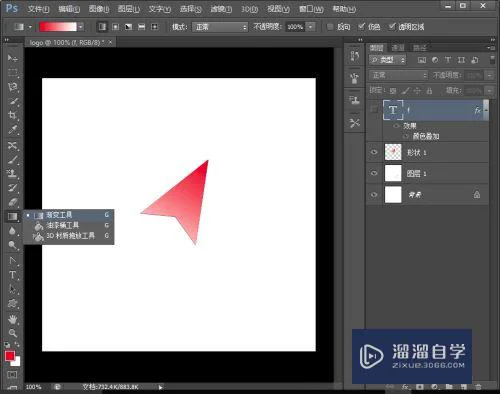Select the Lasso tool
Image resolution: width=500 pixels, height=394 pixels.
(x=12, y=87)
